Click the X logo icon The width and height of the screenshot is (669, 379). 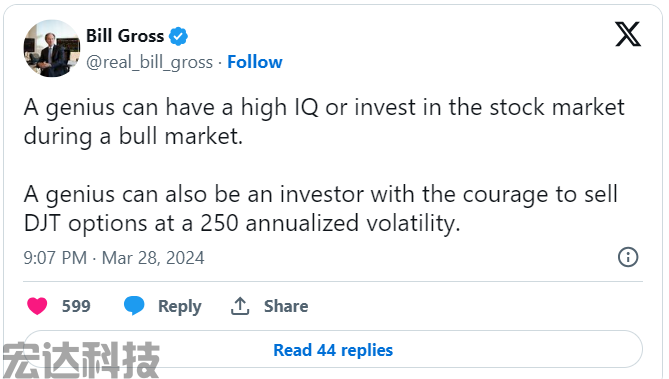pyautogui.click(x=628, y=34)
